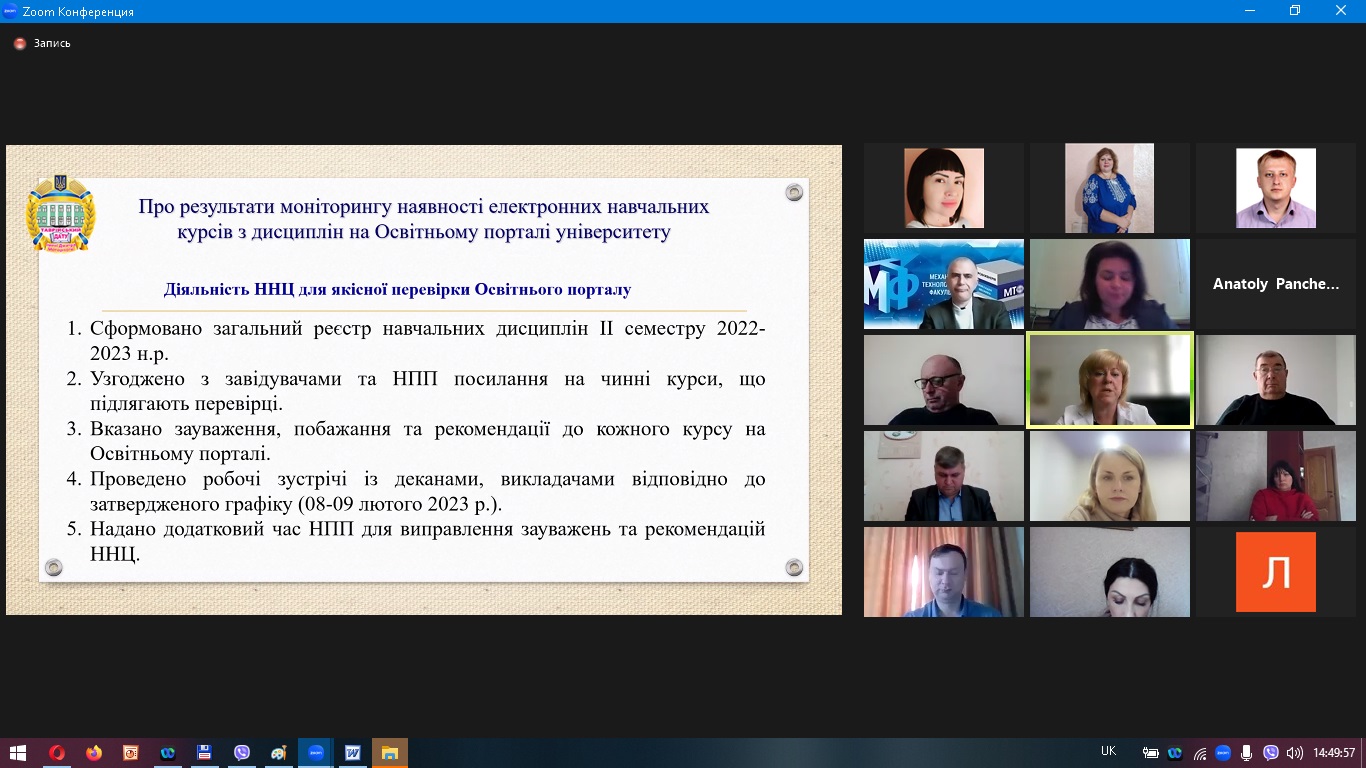Open Opera browser from the taskbar
Screen dimensions: 1366x768
point(56,753)
